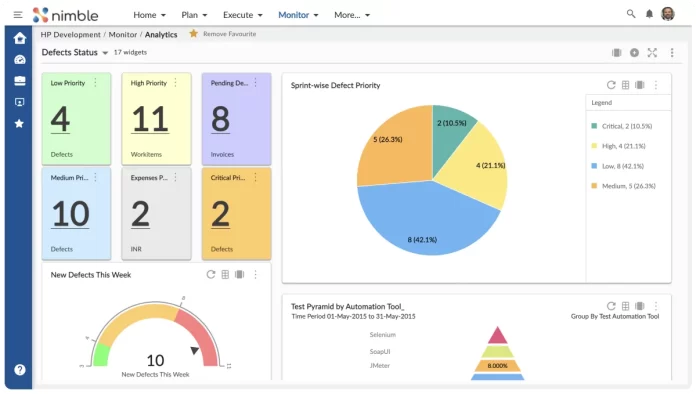This screenshot has width=696, height=394.
Task: Go to the sidebar Home icon
Action: [x=20, y=39]
